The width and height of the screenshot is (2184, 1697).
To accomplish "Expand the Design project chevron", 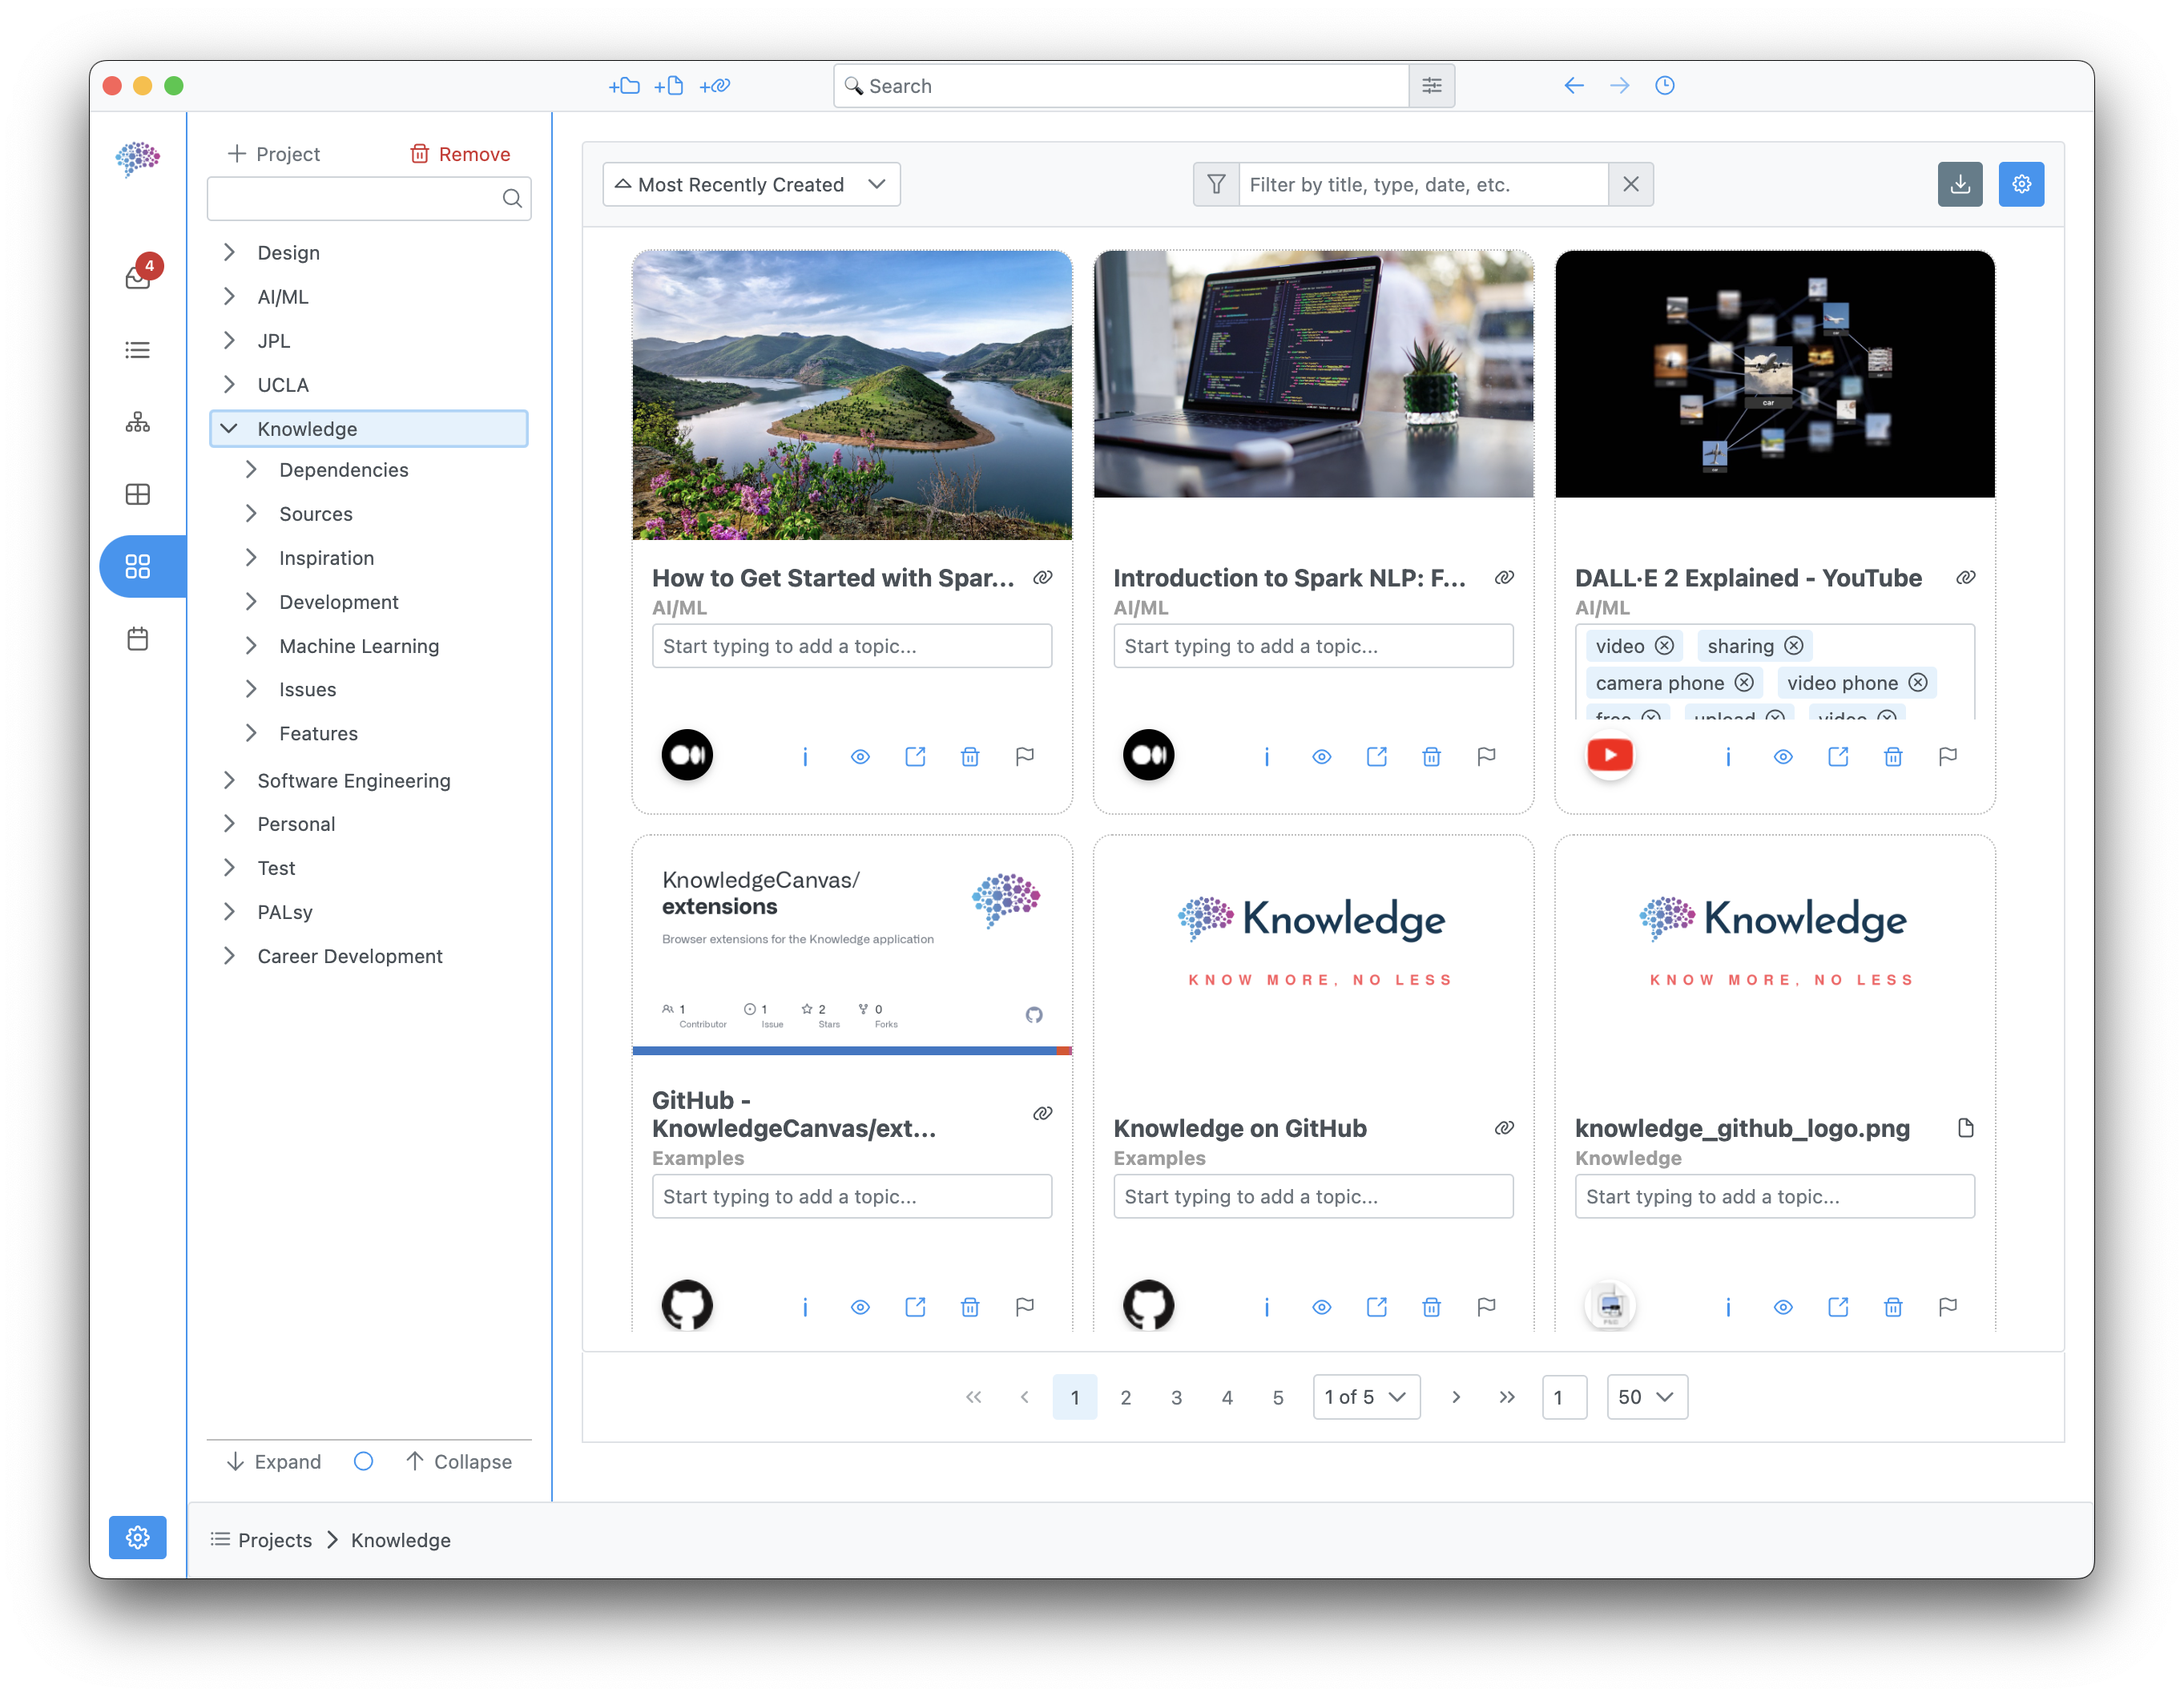I will [229, 253].
